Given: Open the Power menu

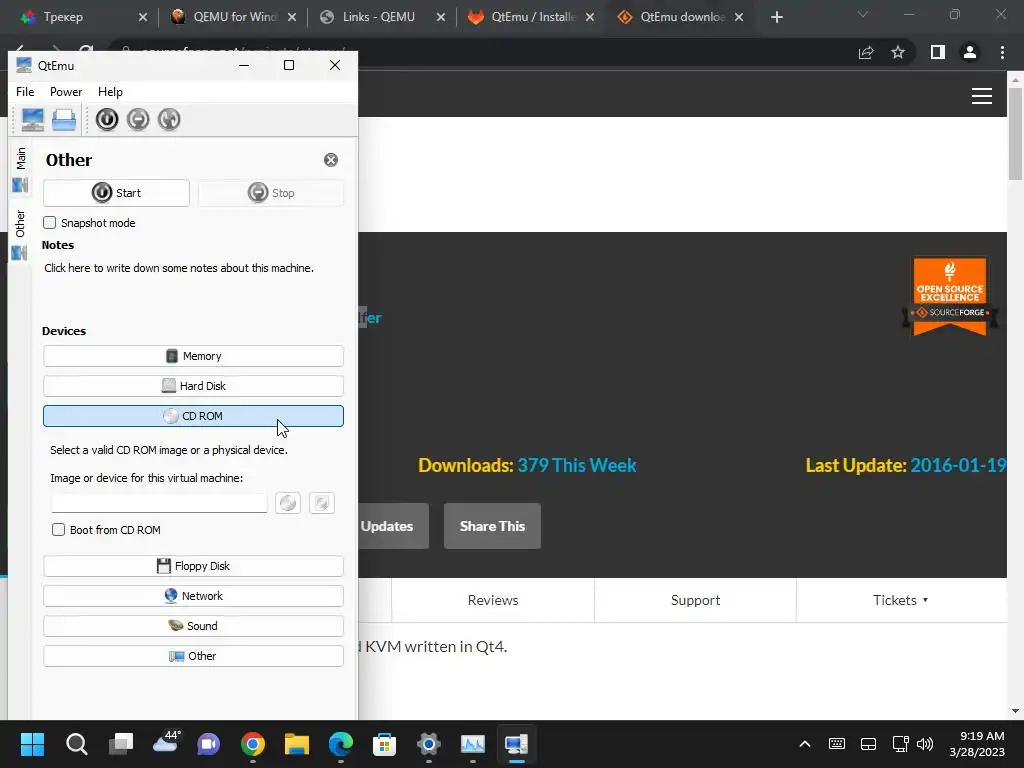Looking at the screenshot, I should pyautogui.click(x=66, y=92).
